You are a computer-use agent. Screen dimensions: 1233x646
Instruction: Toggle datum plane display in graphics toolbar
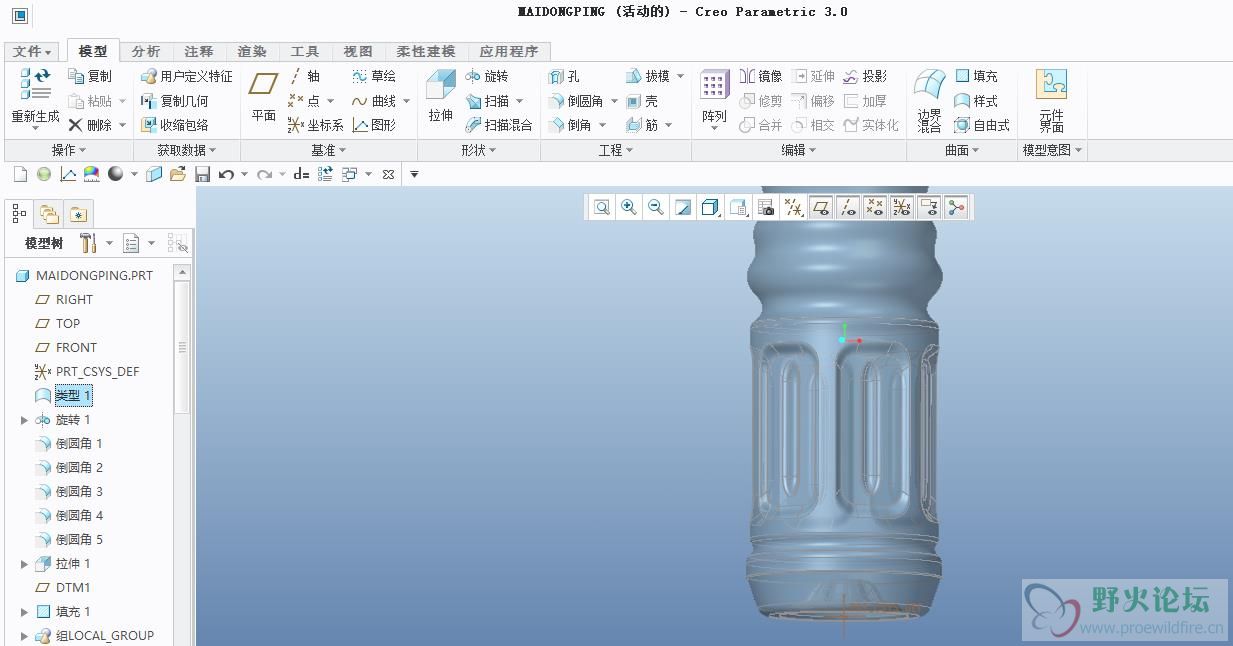(x=821, y=207)
